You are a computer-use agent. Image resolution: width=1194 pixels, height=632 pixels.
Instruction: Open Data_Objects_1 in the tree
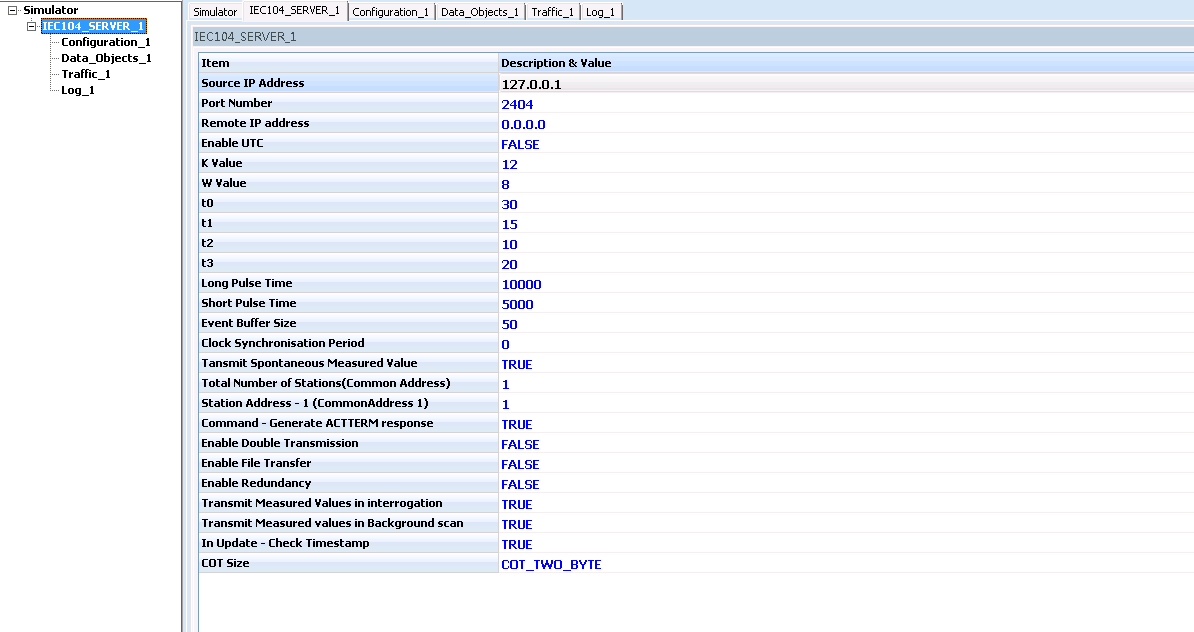(x=107, y=59)
